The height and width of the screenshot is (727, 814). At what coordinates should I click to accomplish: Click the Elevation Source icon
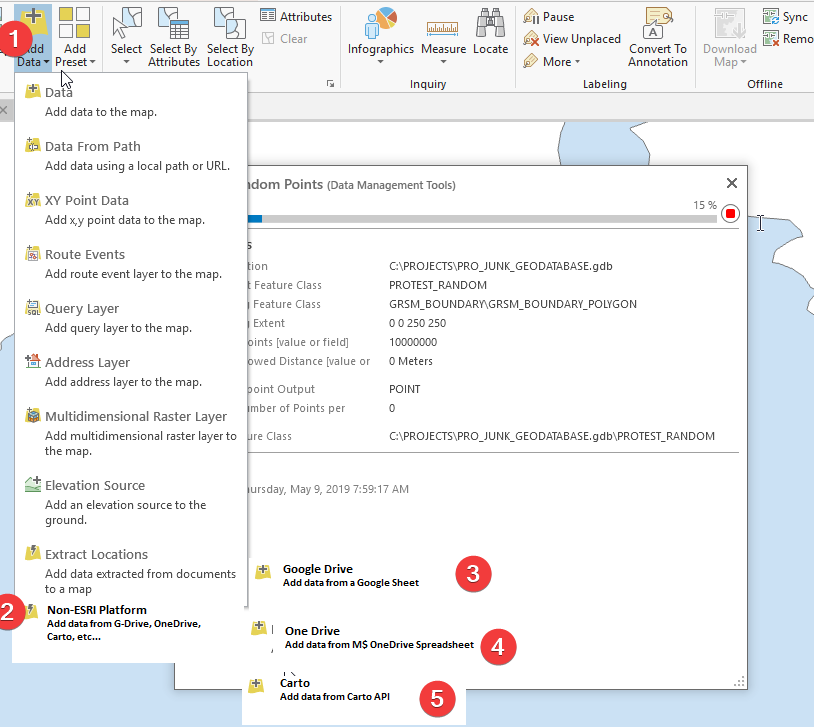point(33,484)
